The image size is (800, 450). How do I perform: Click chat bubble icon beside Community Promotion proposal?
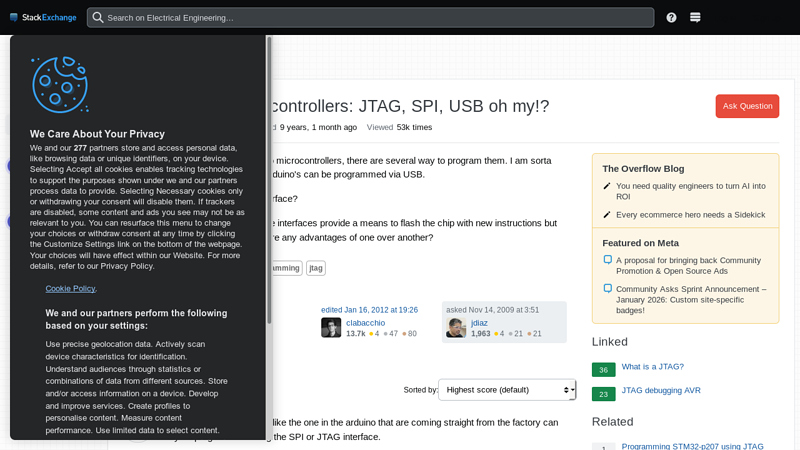click(x=607, y=260)
